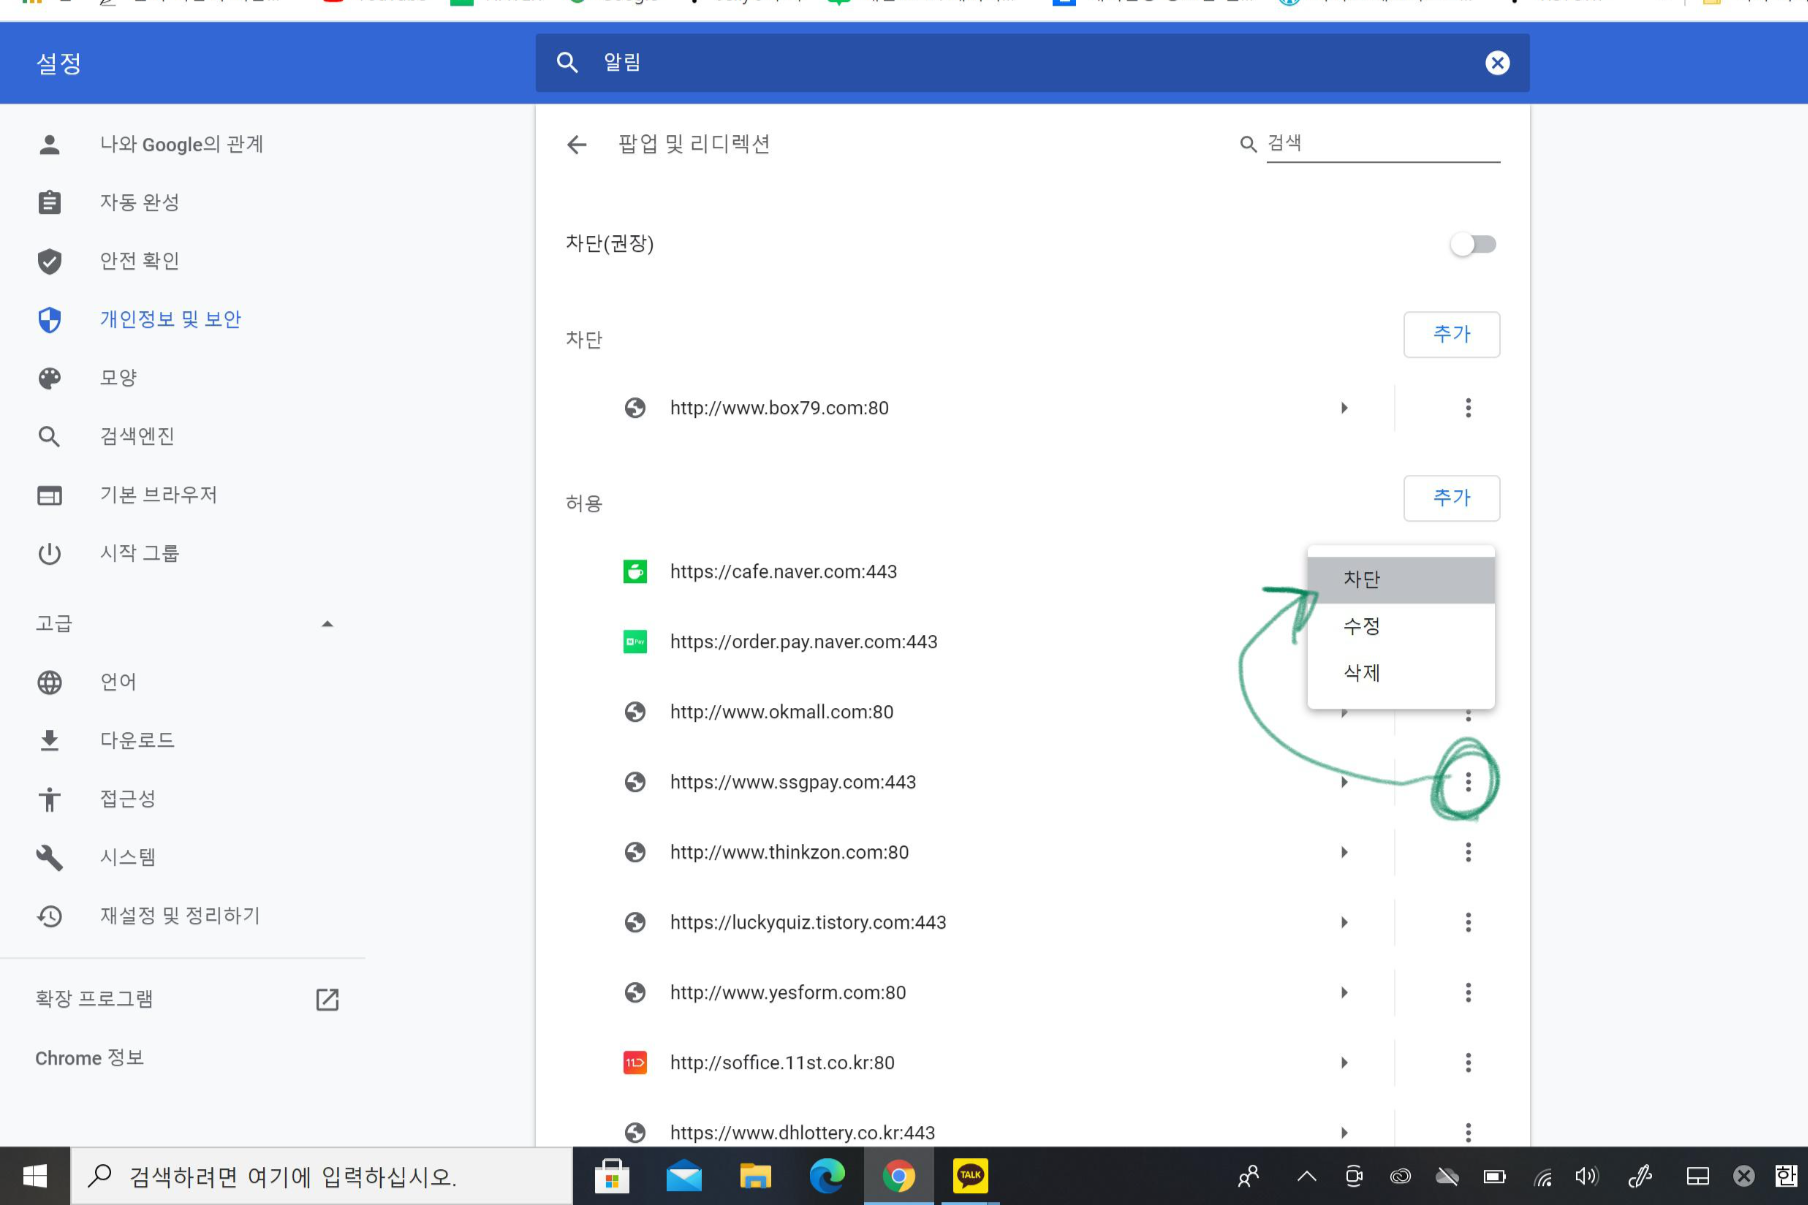Open more actions menu for soffice.11st.co.kr
1808x1205 pixels.
(x=1468, y=1062)
